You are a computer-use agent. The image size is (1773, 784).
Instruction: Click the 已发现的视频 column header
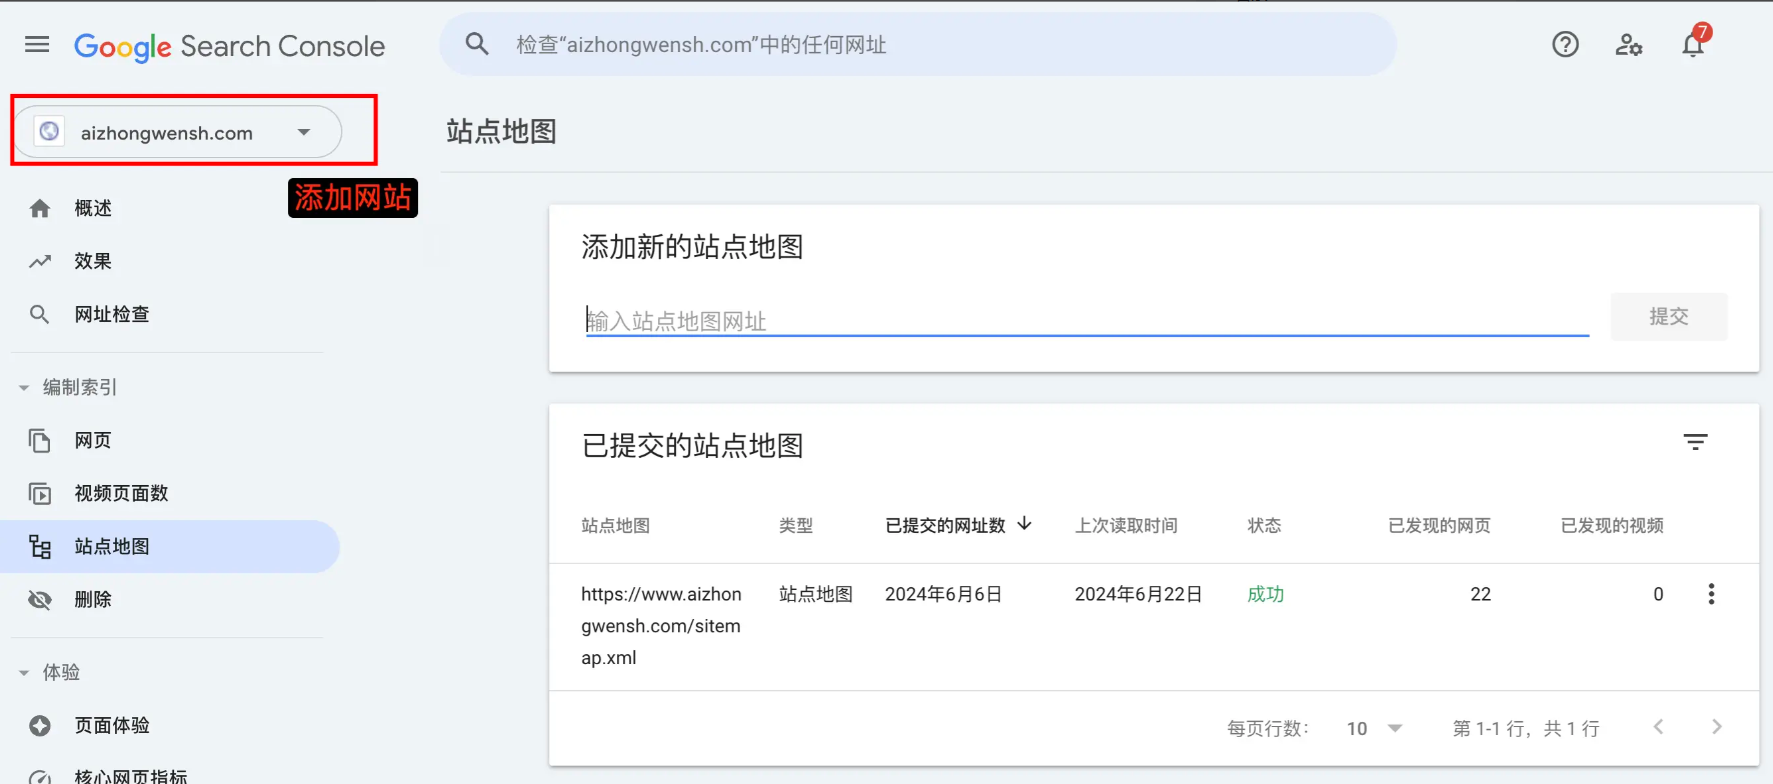(x=1612, y=525)
